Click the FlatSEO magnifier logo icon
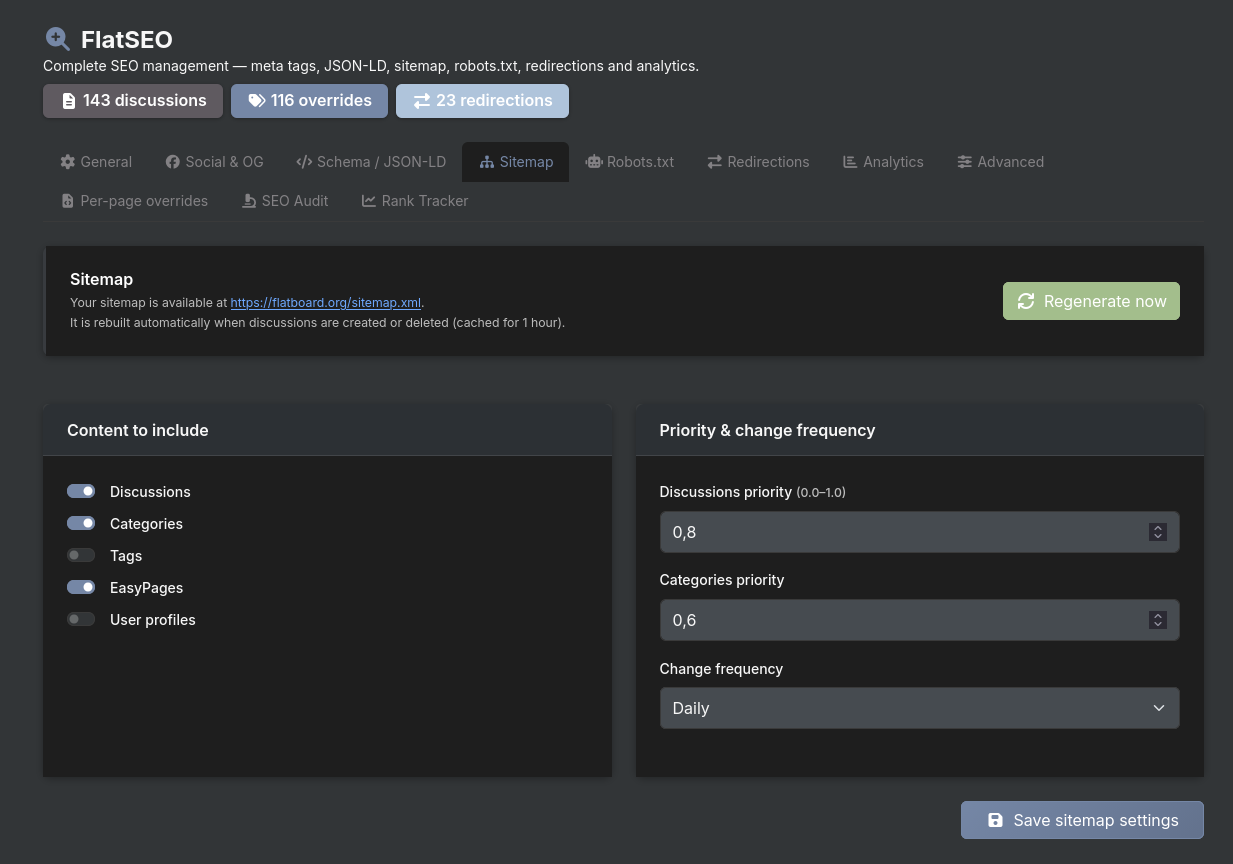The image size is (1233, 864). click(58, 39)
